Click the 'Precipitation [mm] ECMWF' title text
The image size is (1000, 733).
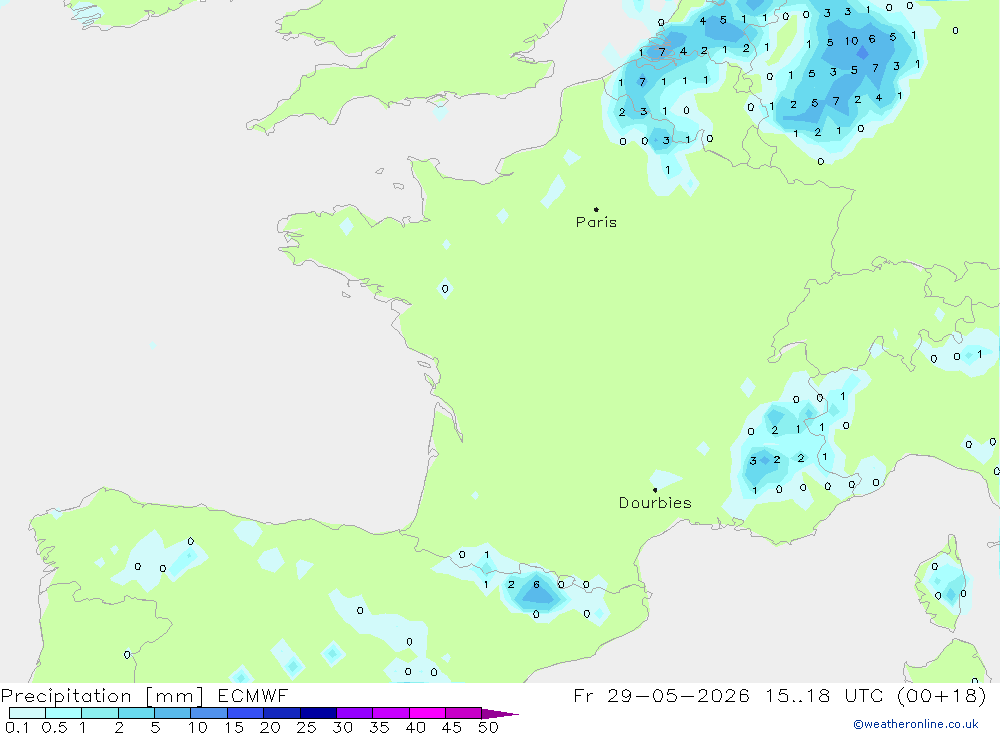tap(145, 695)
